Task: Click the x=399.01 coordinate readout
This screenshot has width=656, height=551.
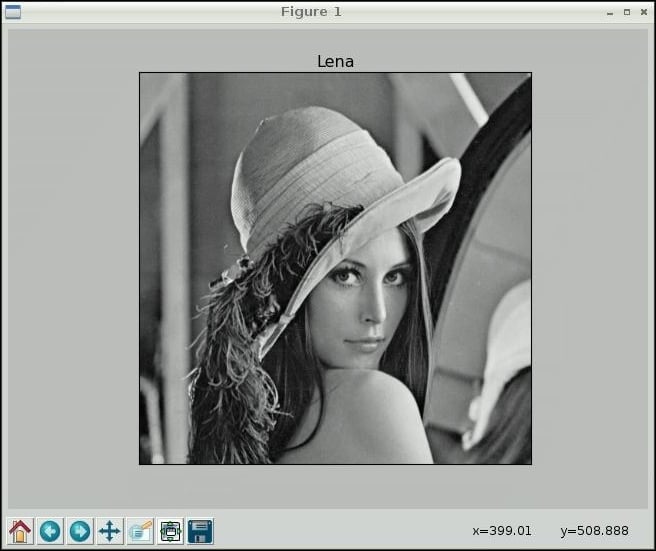Action: tap(502, 531)
